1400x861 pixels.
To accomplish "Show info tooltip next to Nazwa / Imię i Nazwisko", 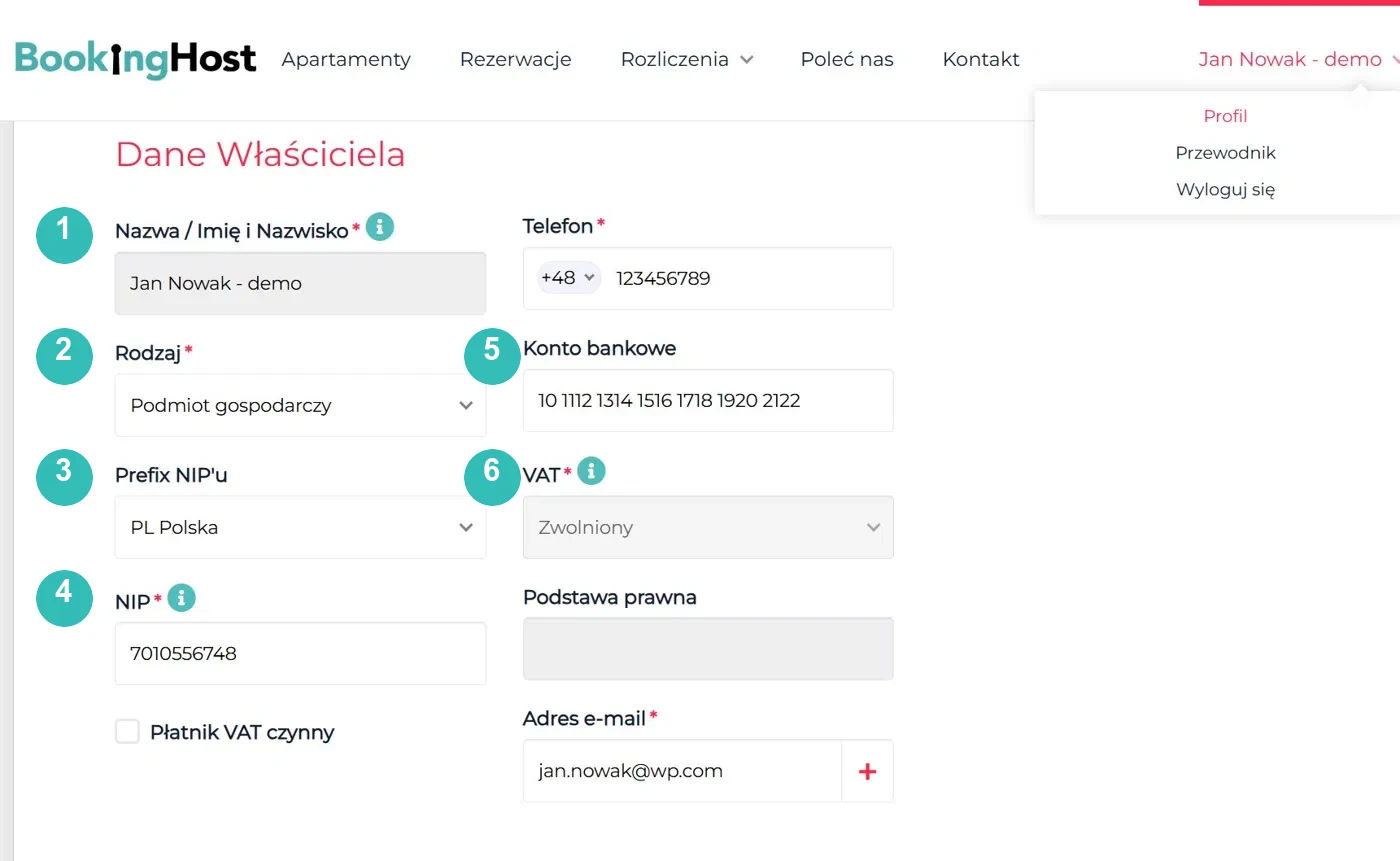I will click(380, 227).
